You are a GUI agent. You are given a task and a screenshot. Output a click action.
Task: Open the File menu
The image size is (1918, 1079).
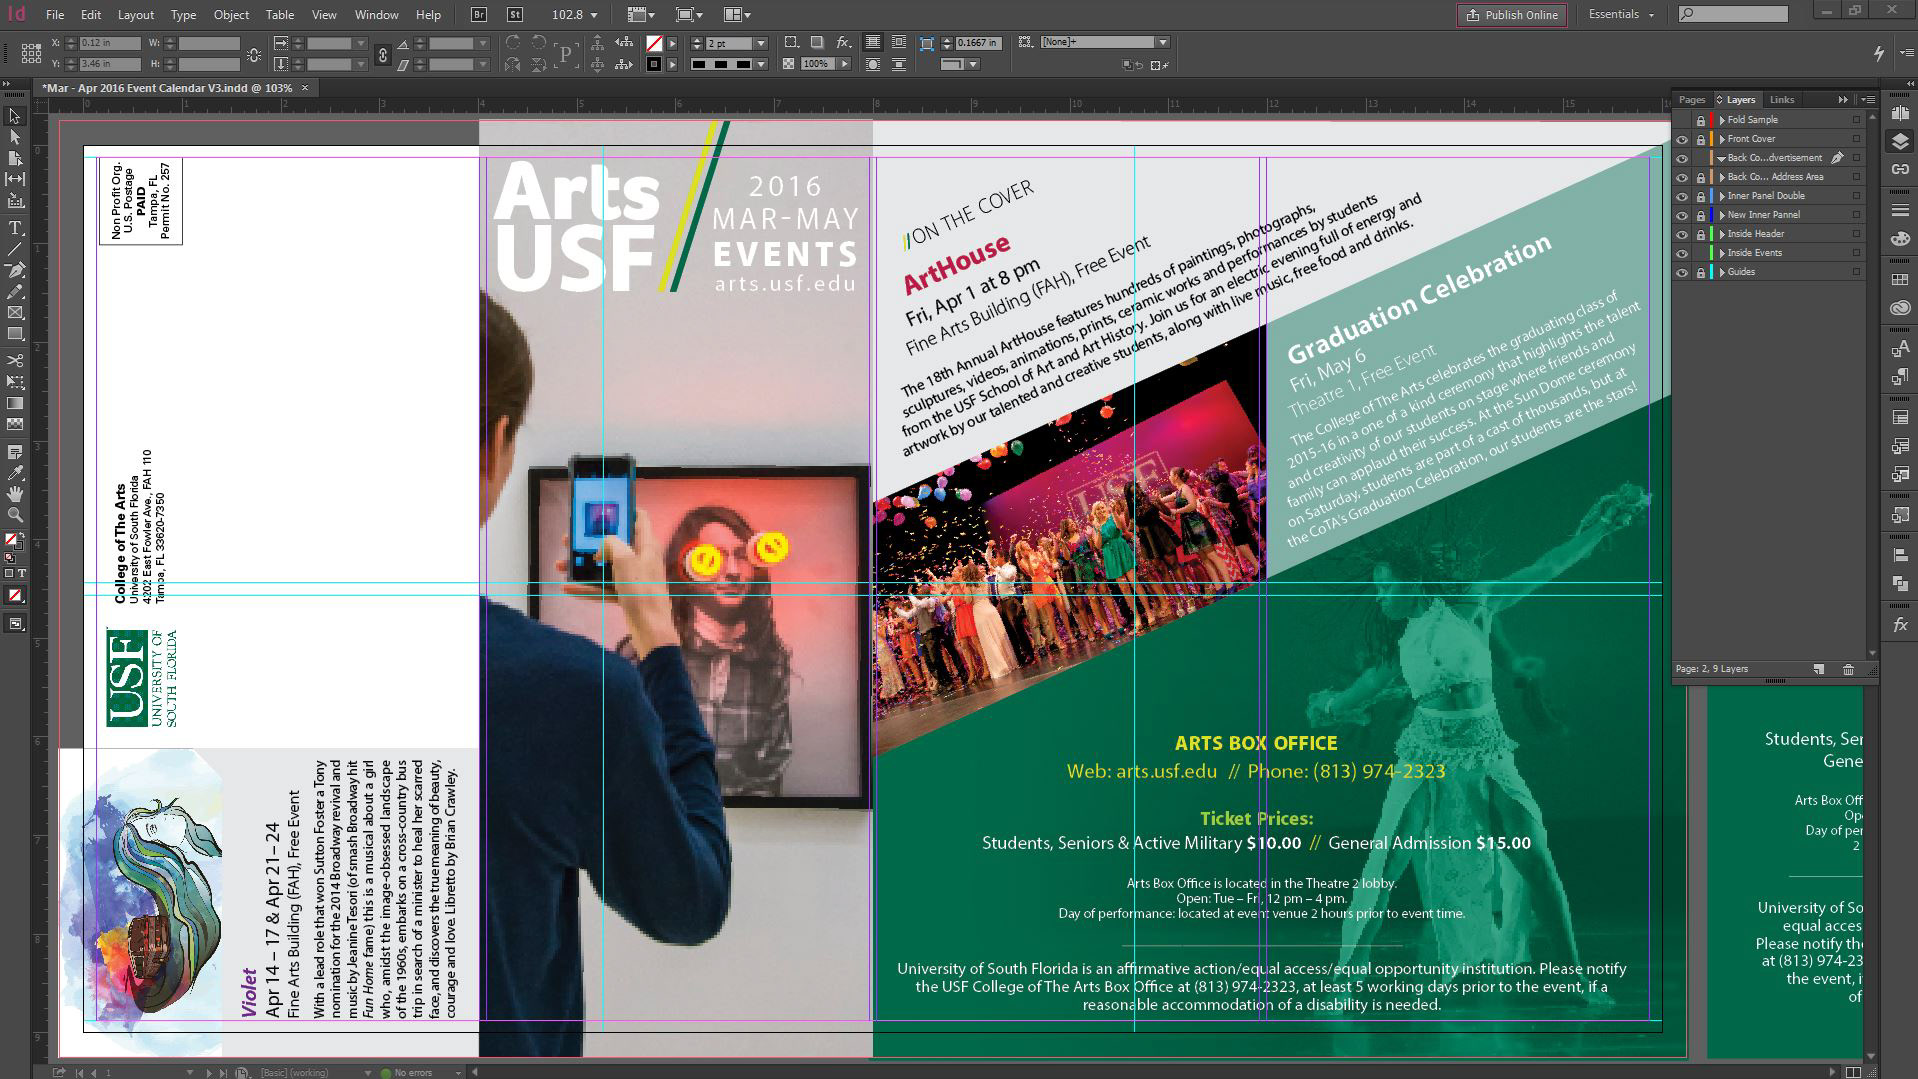coord(55,15)
